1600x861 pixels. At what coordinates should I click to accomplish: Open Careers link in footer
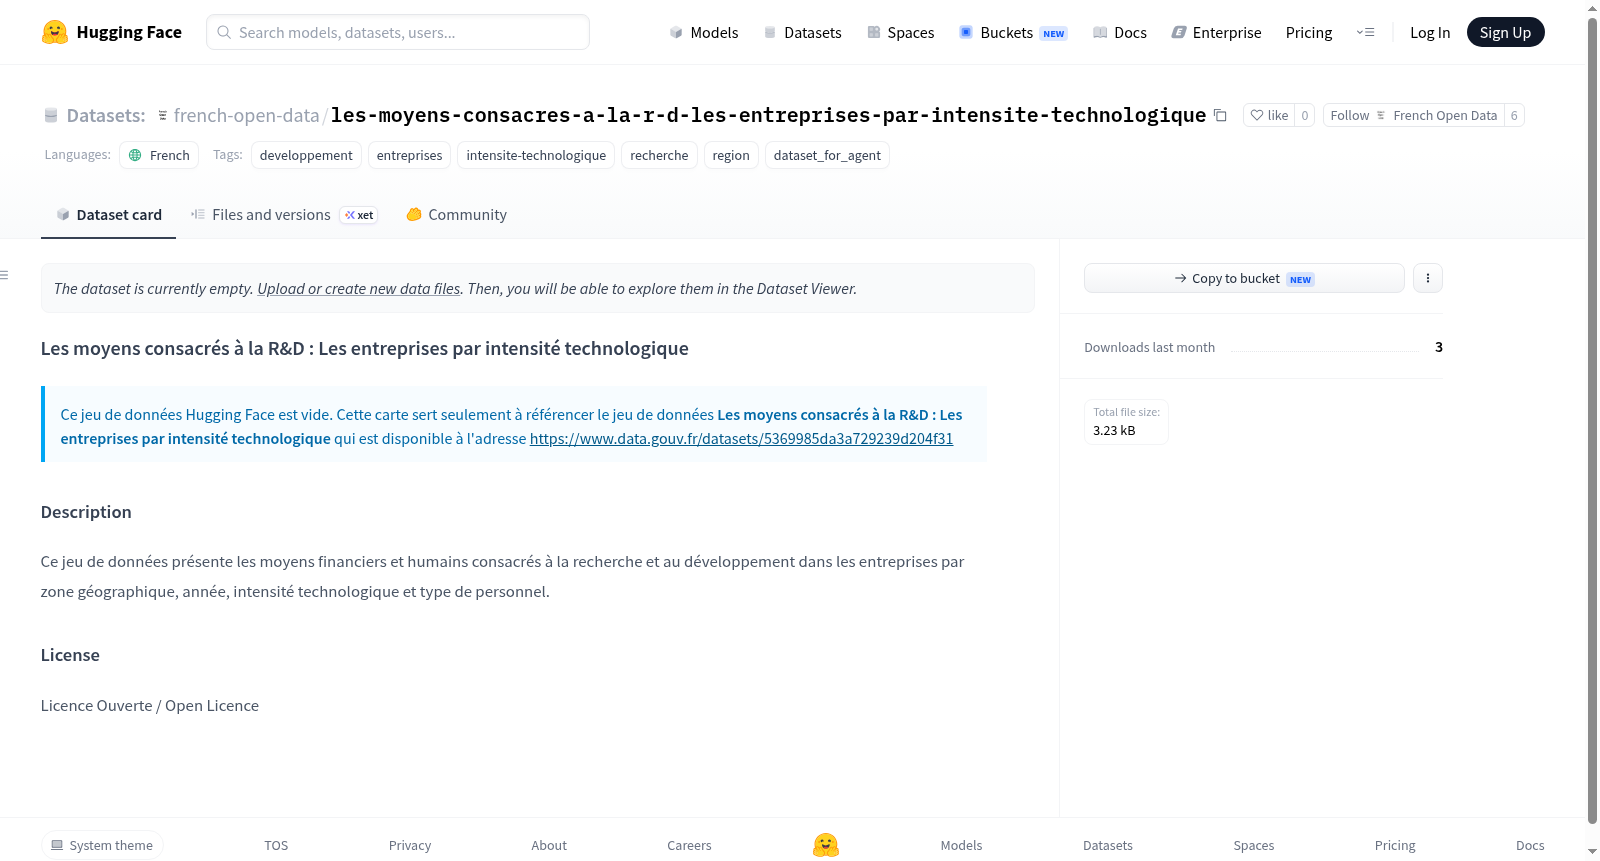pos(689,845)
